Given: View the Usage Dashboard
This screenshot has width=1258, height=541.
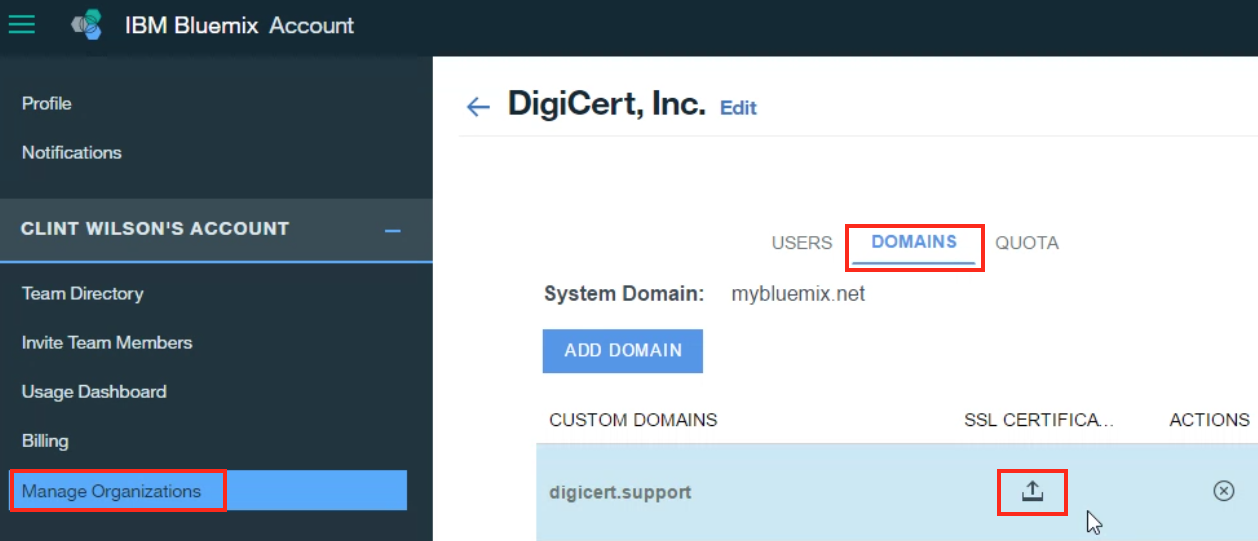Looking at the screenshot, I should coord(94,392).
